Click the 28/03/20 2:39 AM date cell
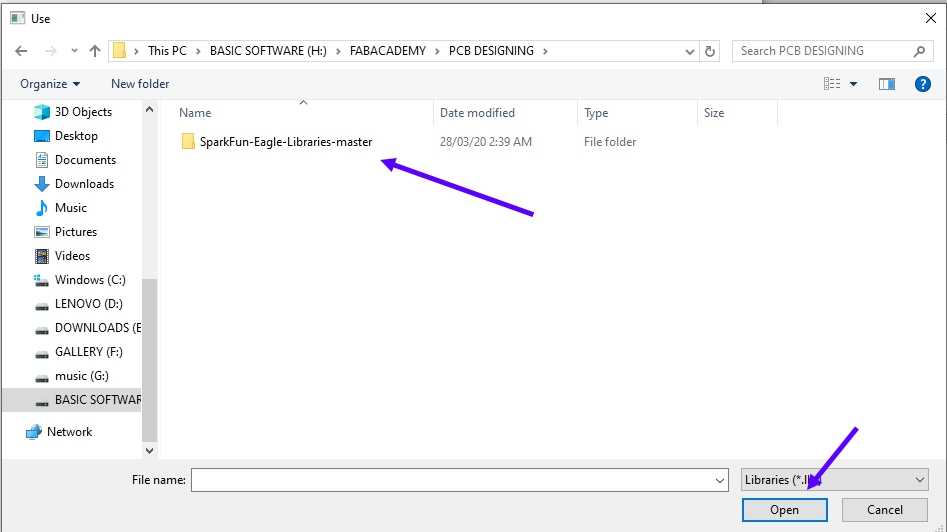 pos(486,142)
